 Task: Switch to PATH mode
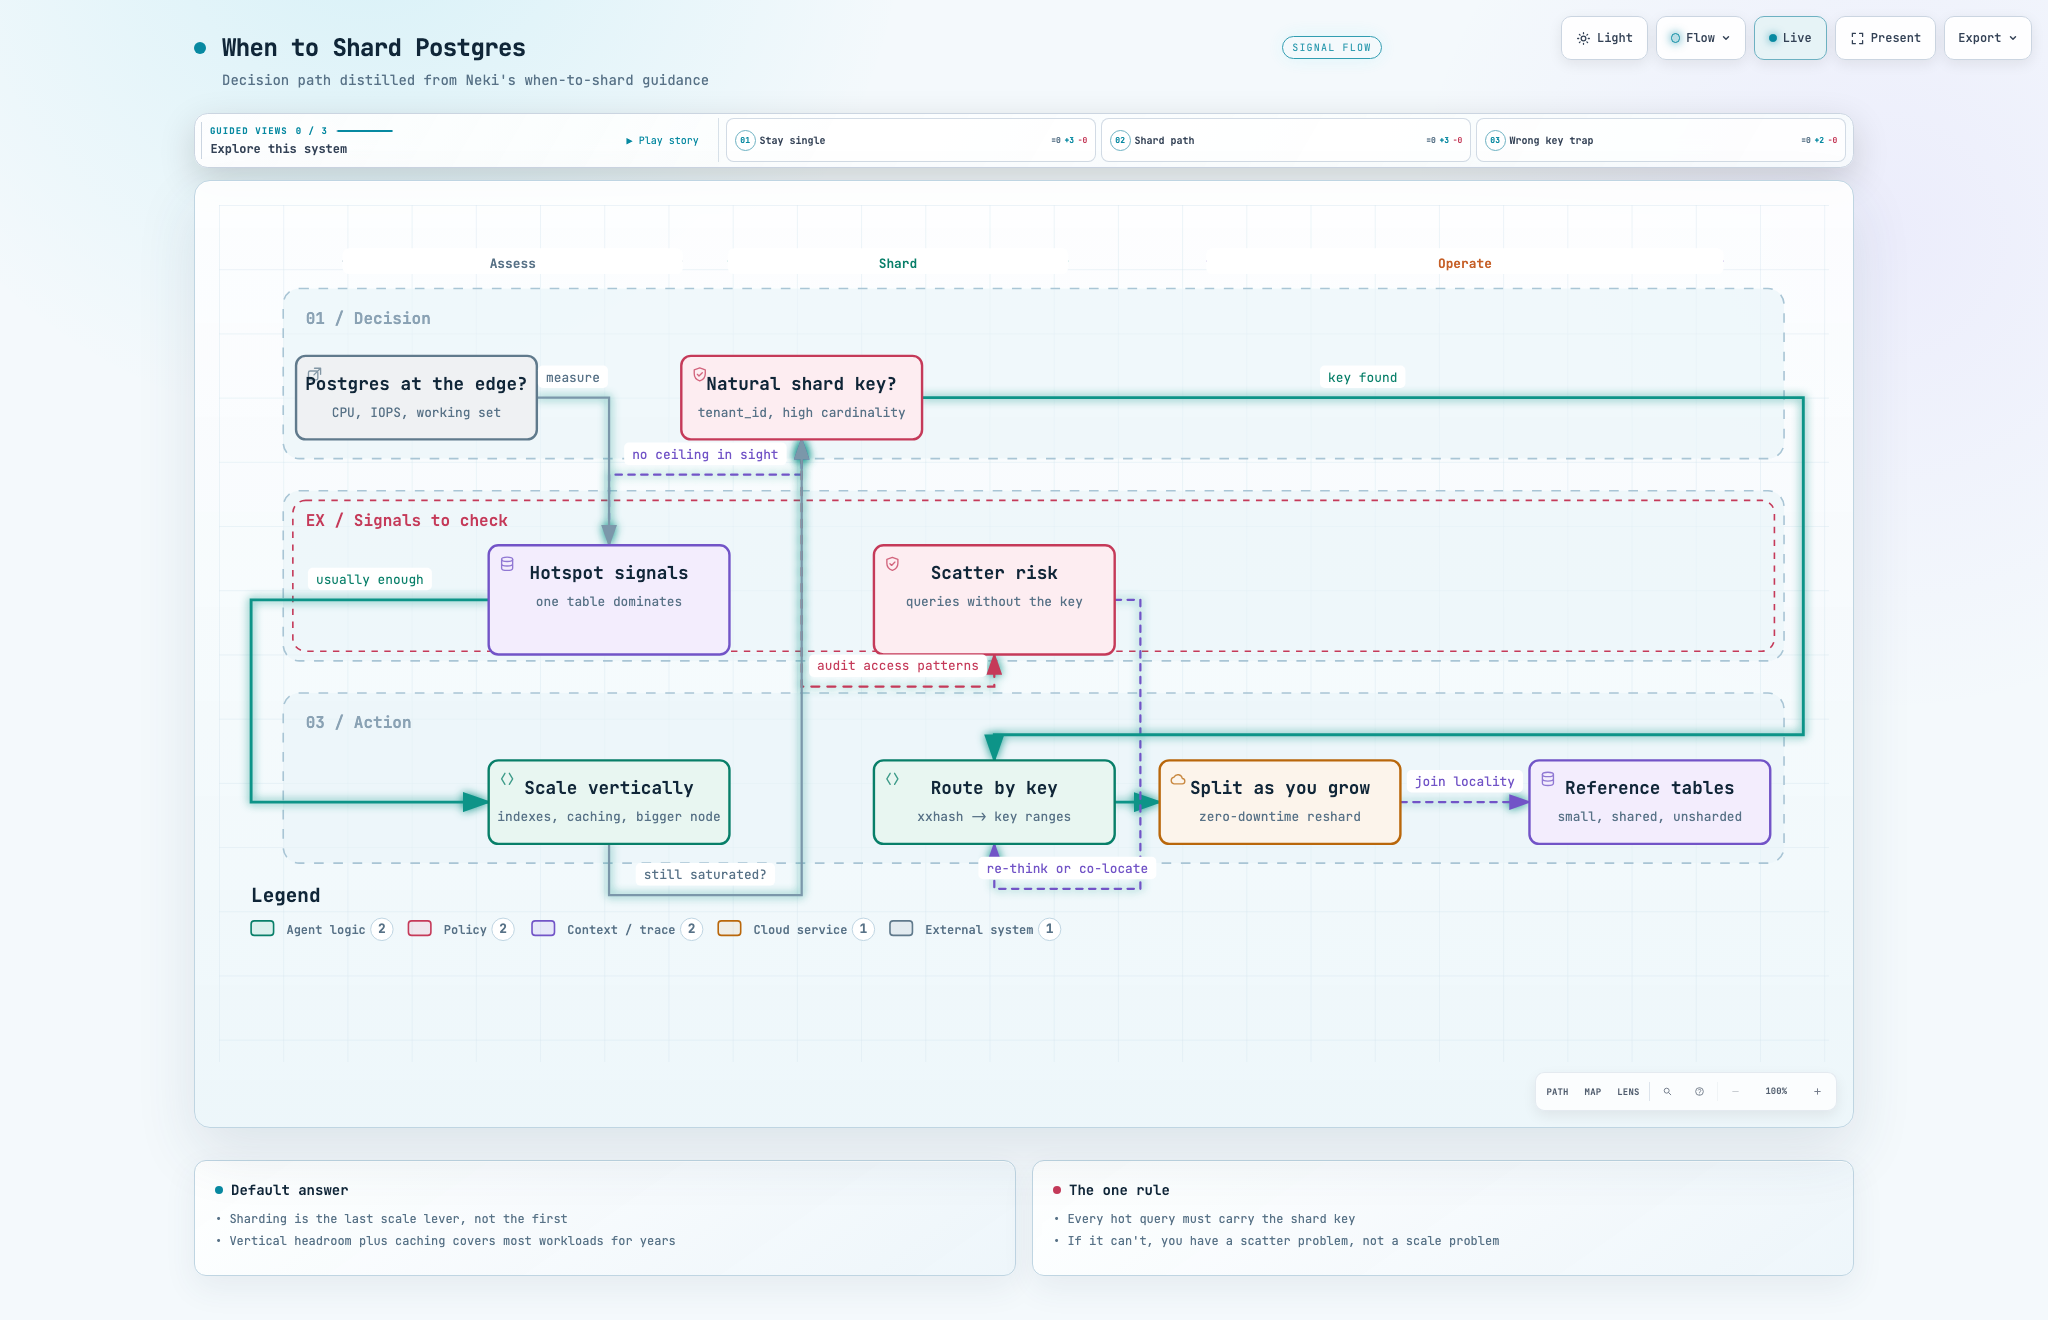click(x=1557, y=1091)
